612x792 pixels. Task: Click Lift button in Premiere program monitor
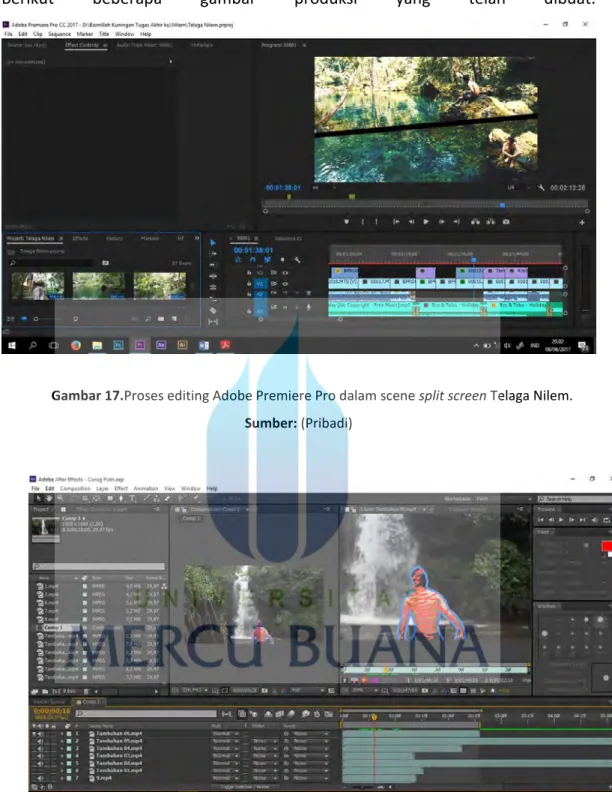[x=475, y=221]
